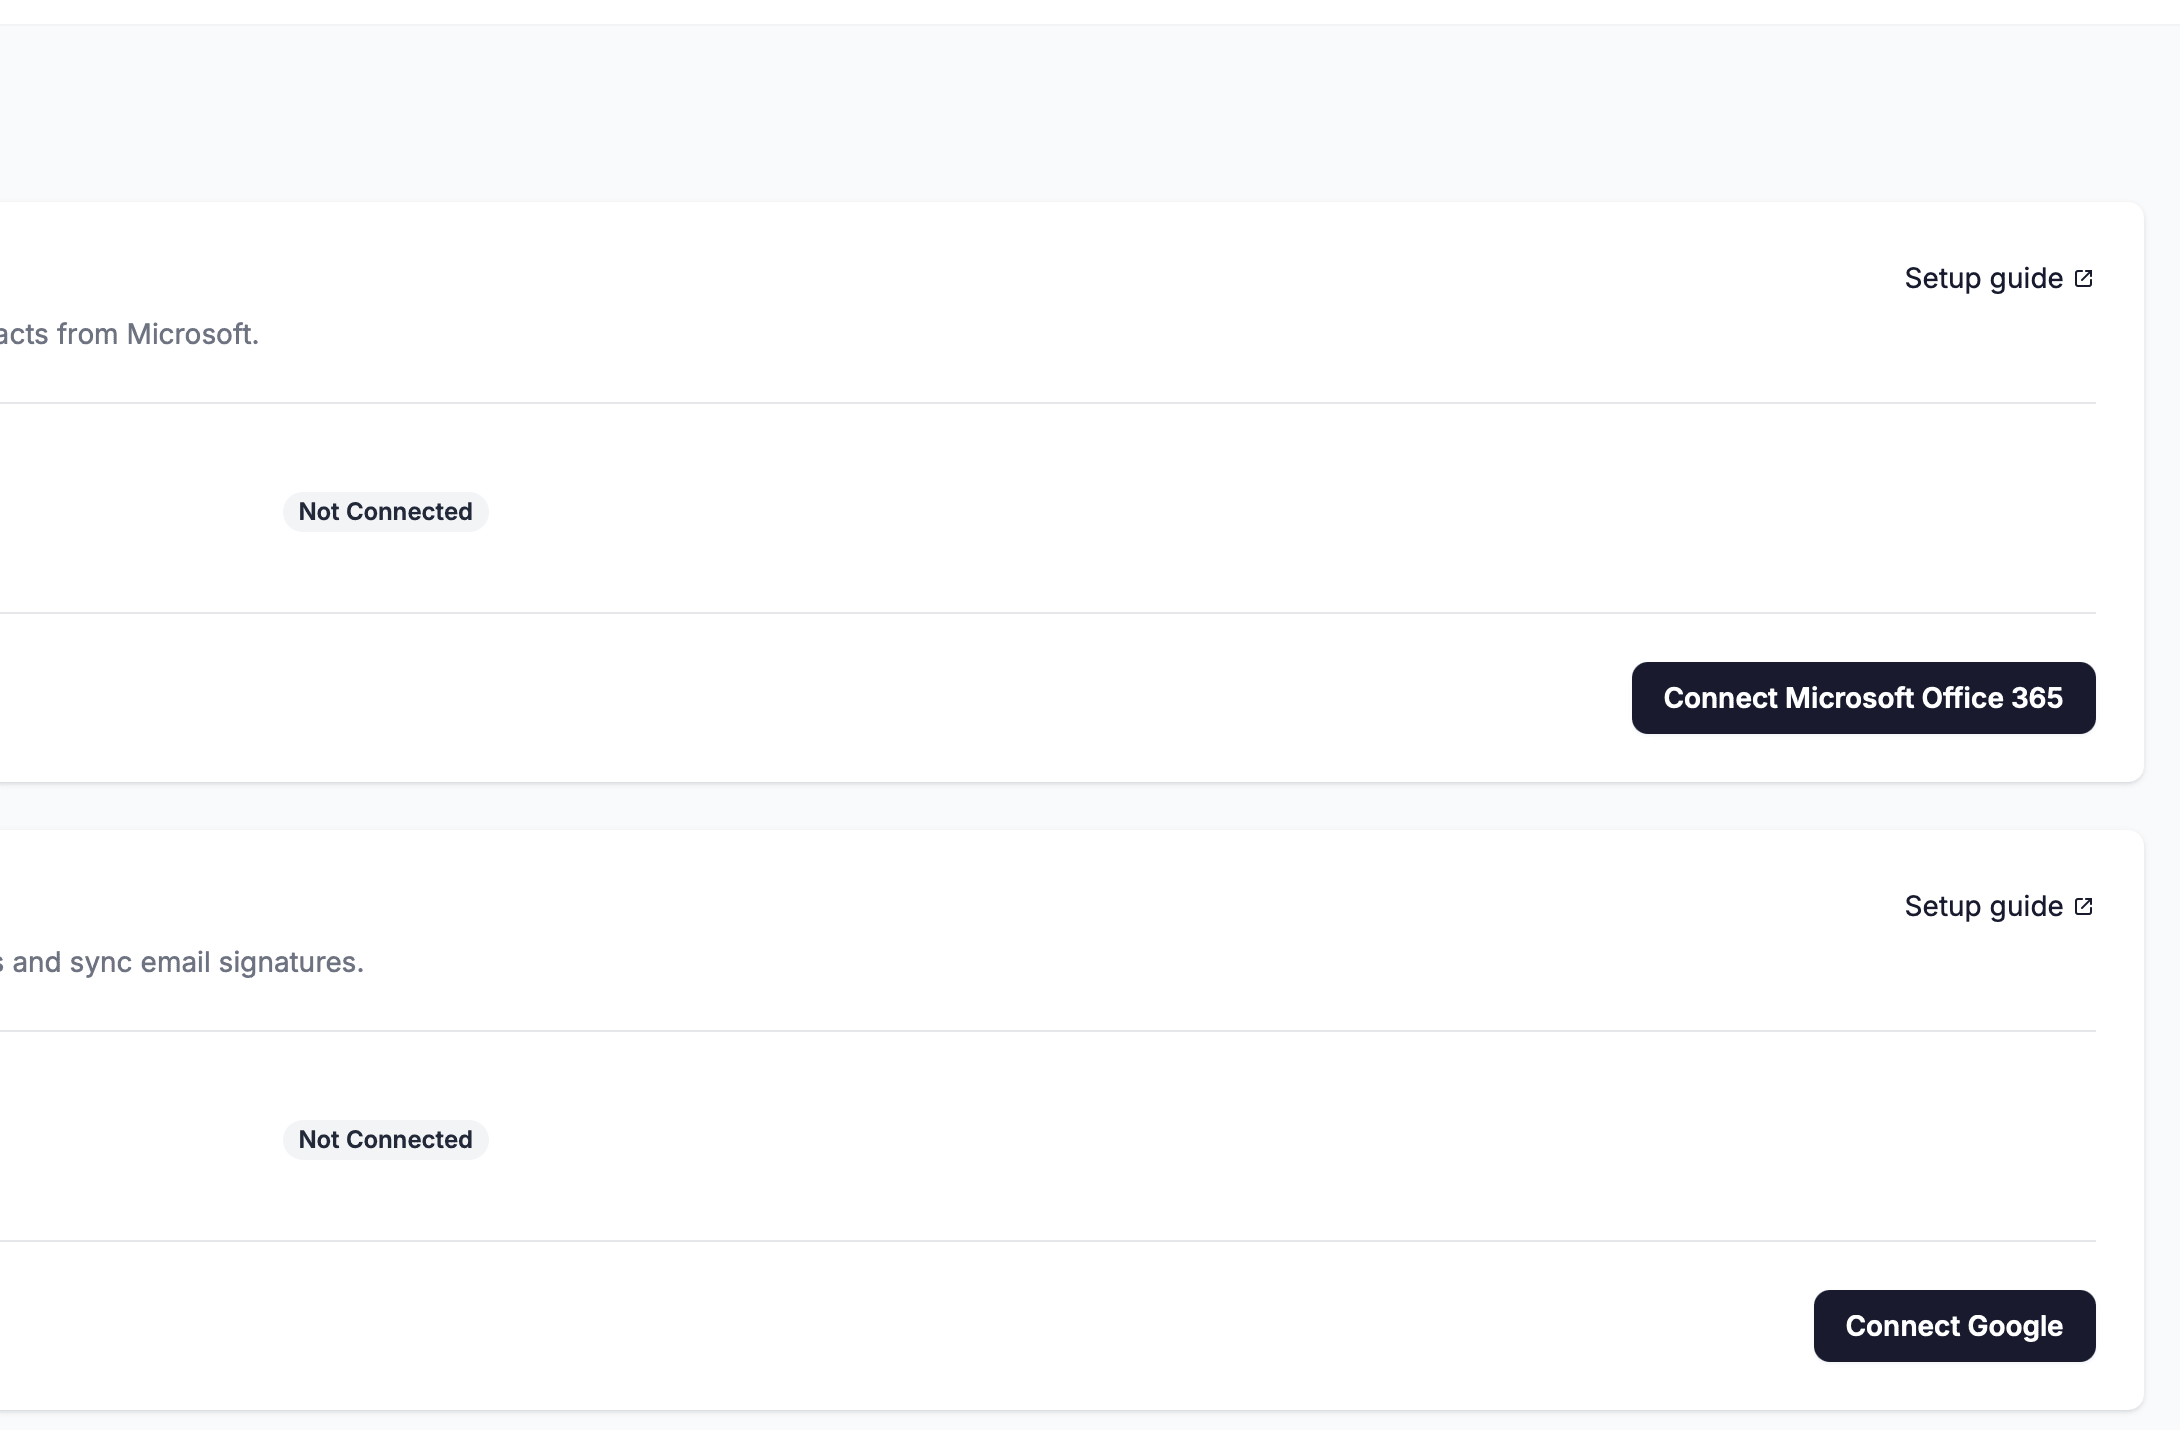Click the external-link icon beside Google Setup guide
Screen dimensions: 2180x1430
pos(2084,906)
